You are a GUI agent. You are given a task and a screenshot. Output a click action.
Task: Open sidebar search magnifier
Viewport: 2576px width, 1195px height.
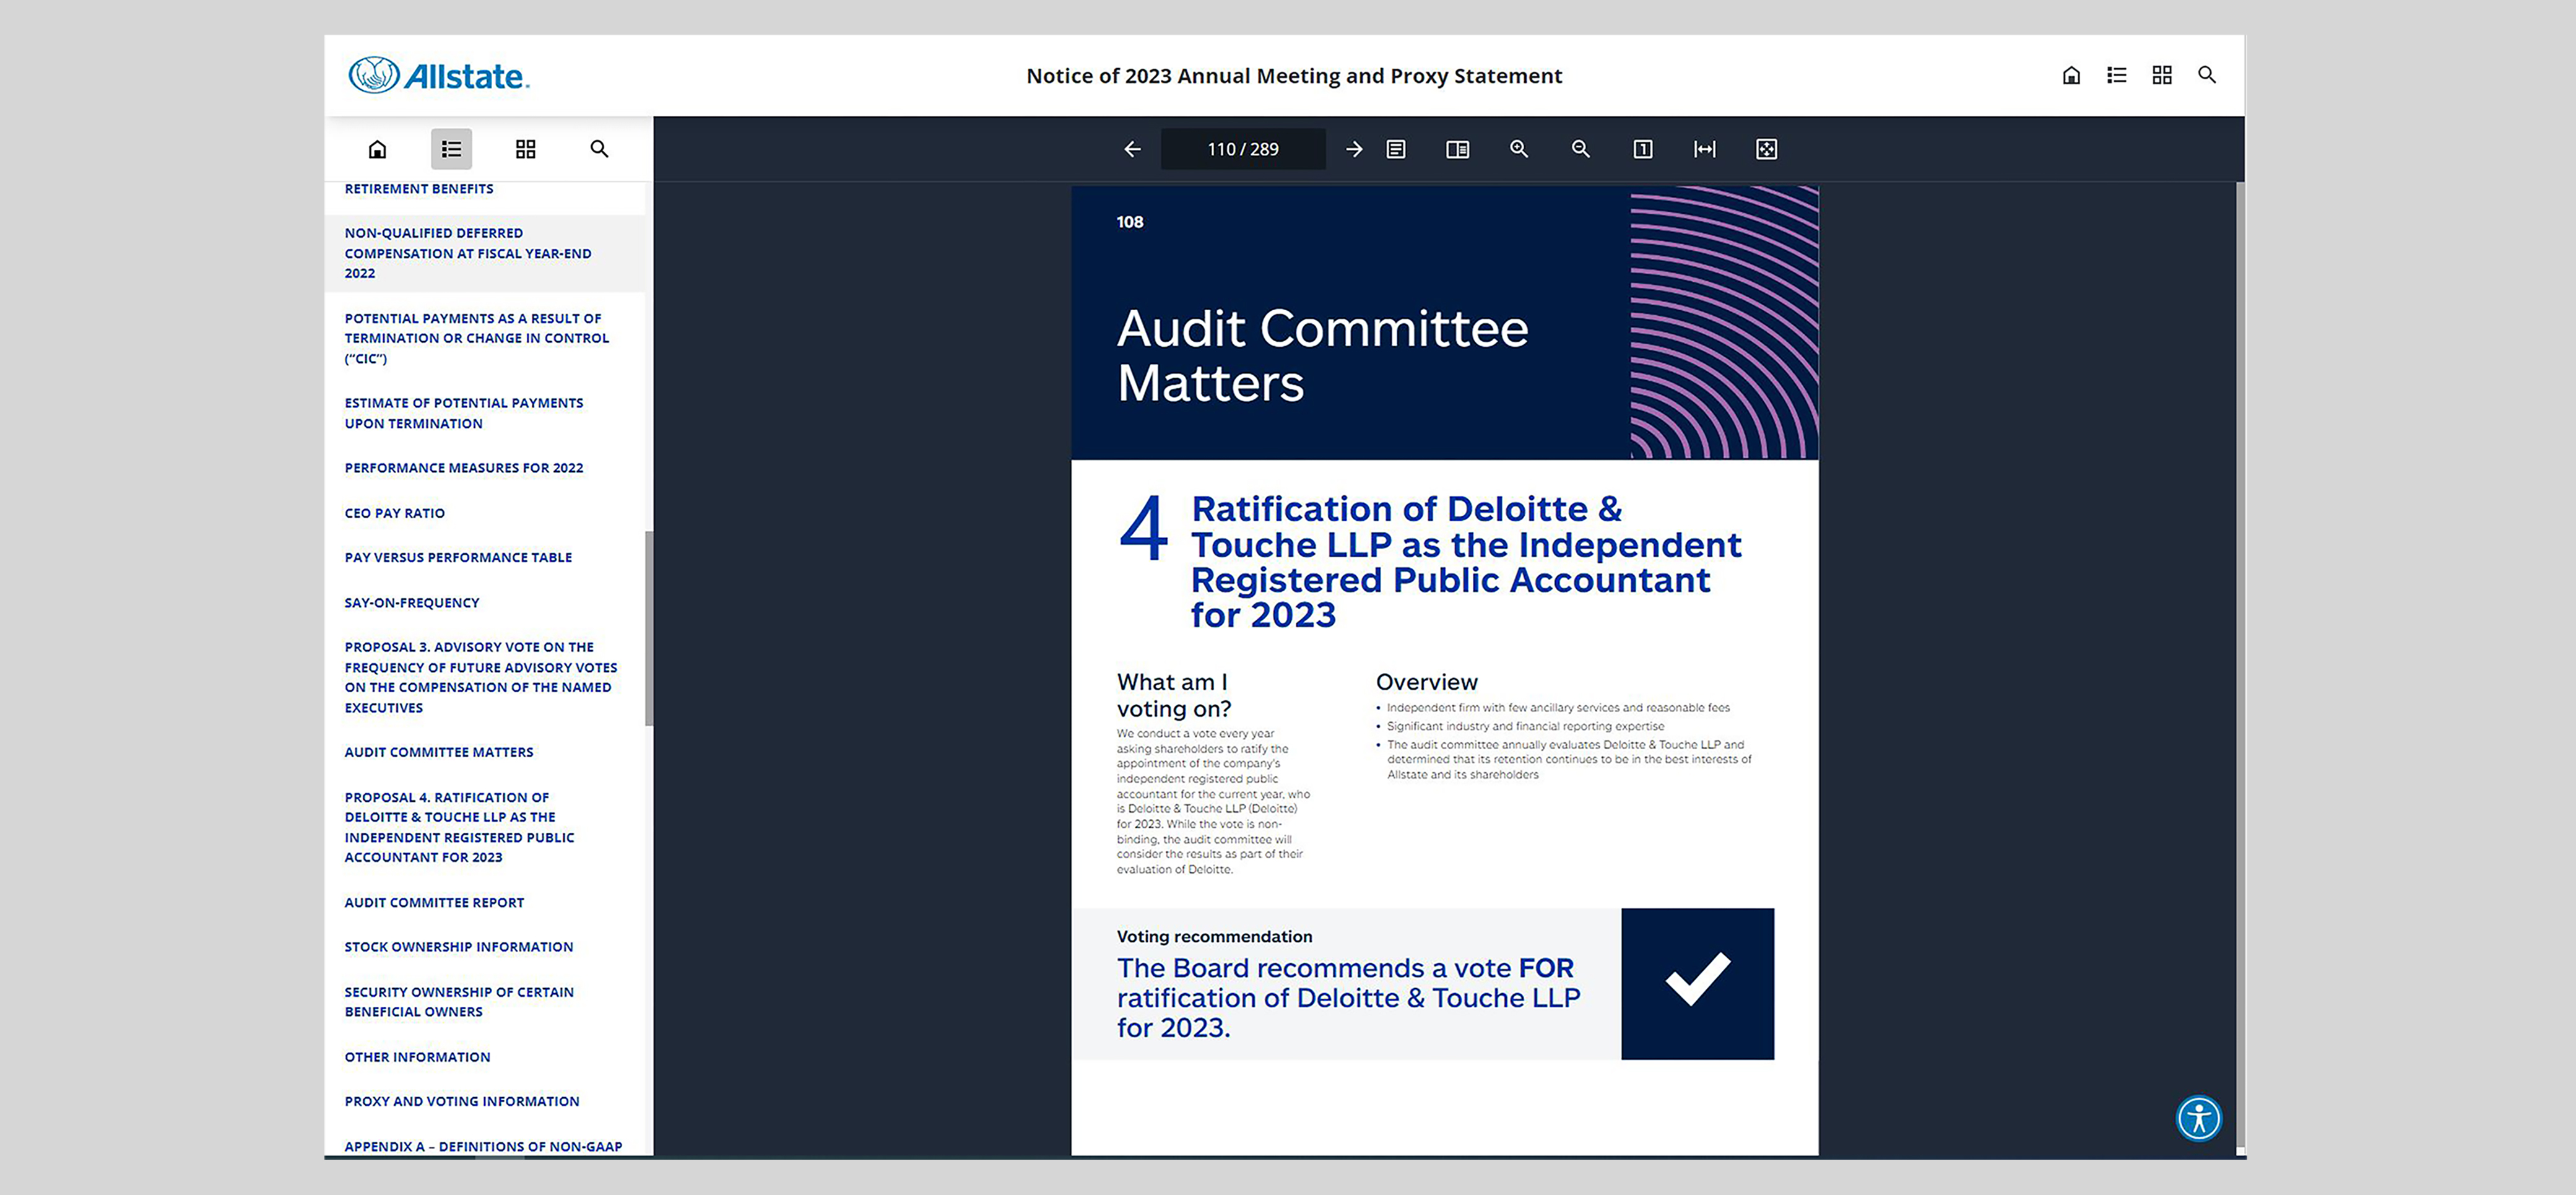pos(599,149)
